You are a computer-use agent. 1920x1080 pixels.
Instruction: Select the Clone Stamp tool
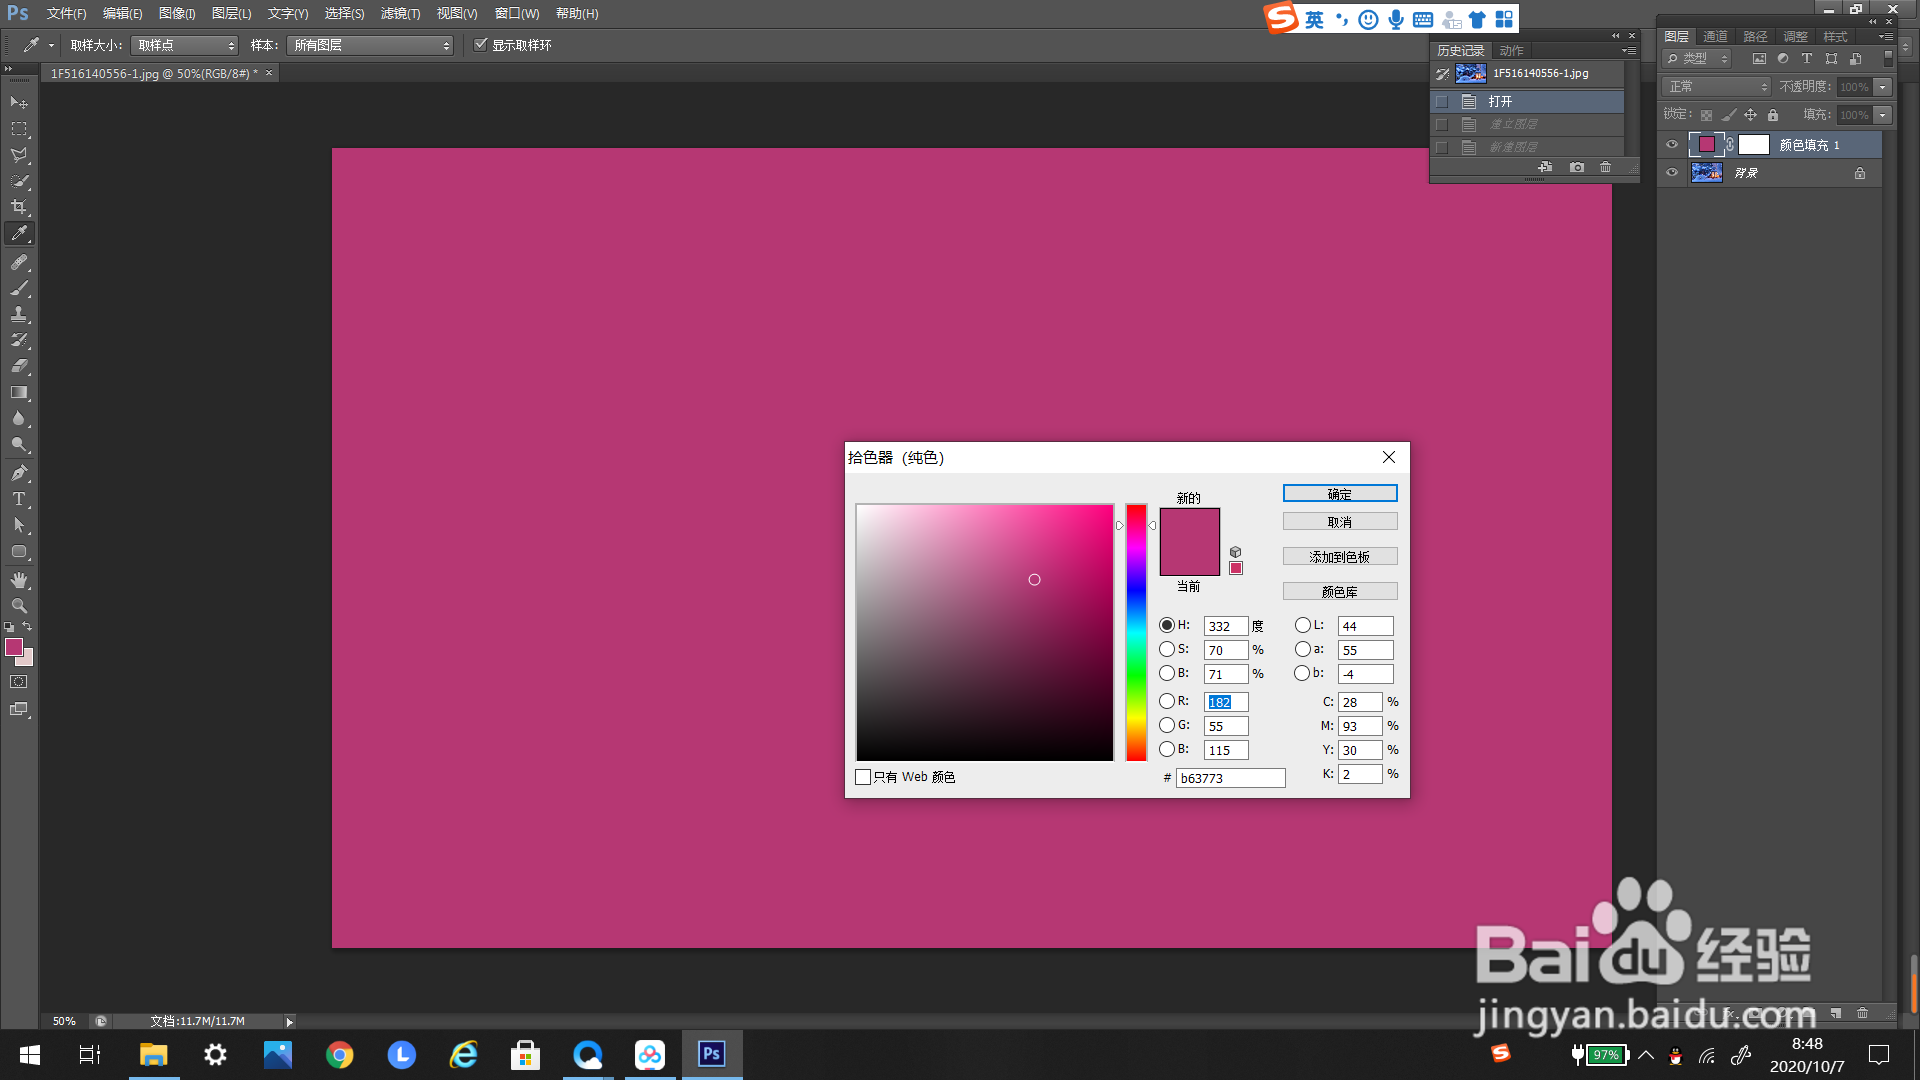tap(19, 314)
